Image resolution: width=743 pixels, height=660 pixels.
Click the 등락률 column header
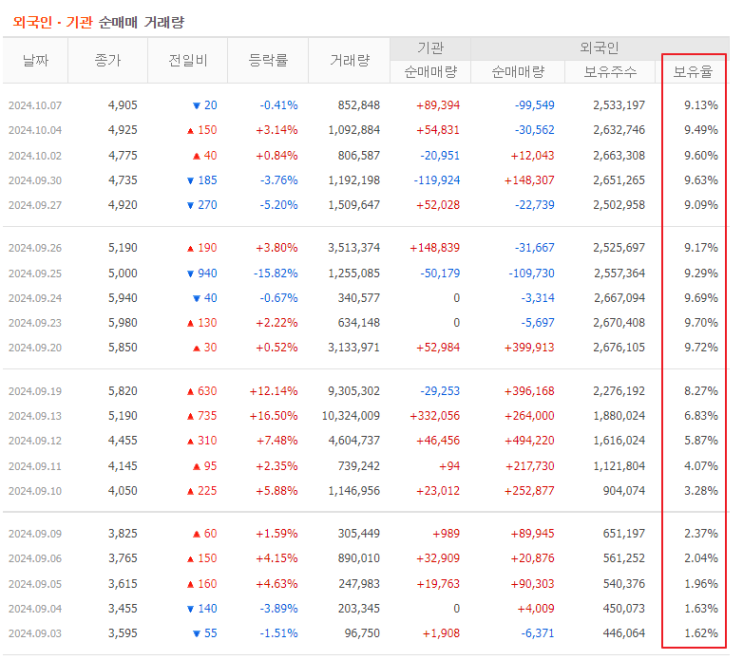pos(268,60)
